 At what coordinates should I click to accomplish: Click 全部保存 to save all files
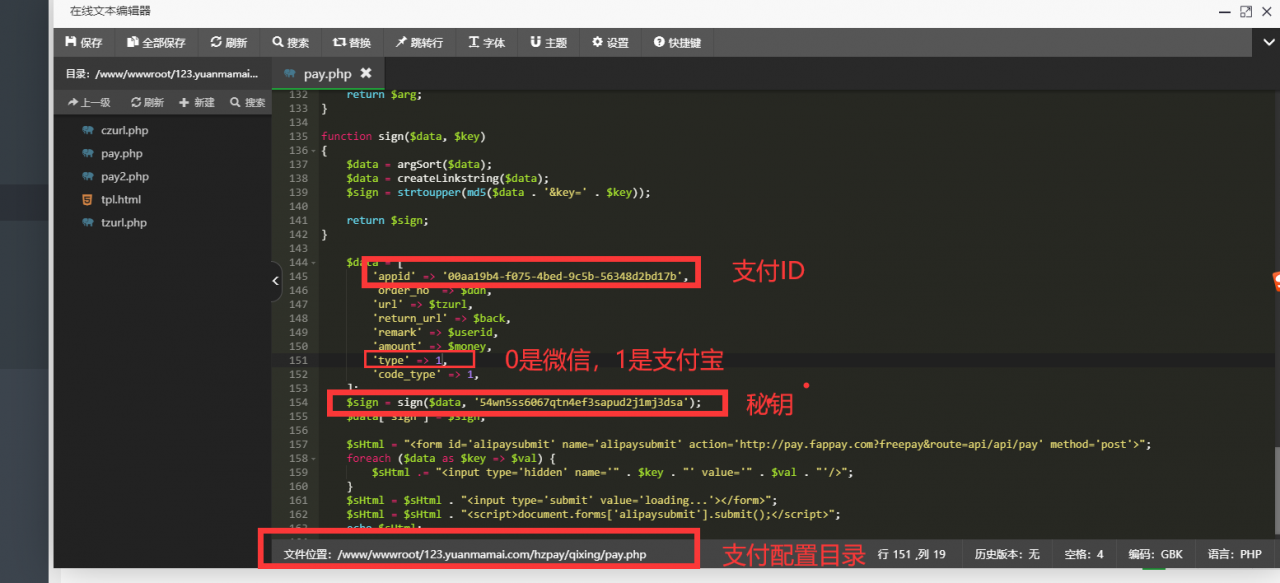tap(156, 43)
